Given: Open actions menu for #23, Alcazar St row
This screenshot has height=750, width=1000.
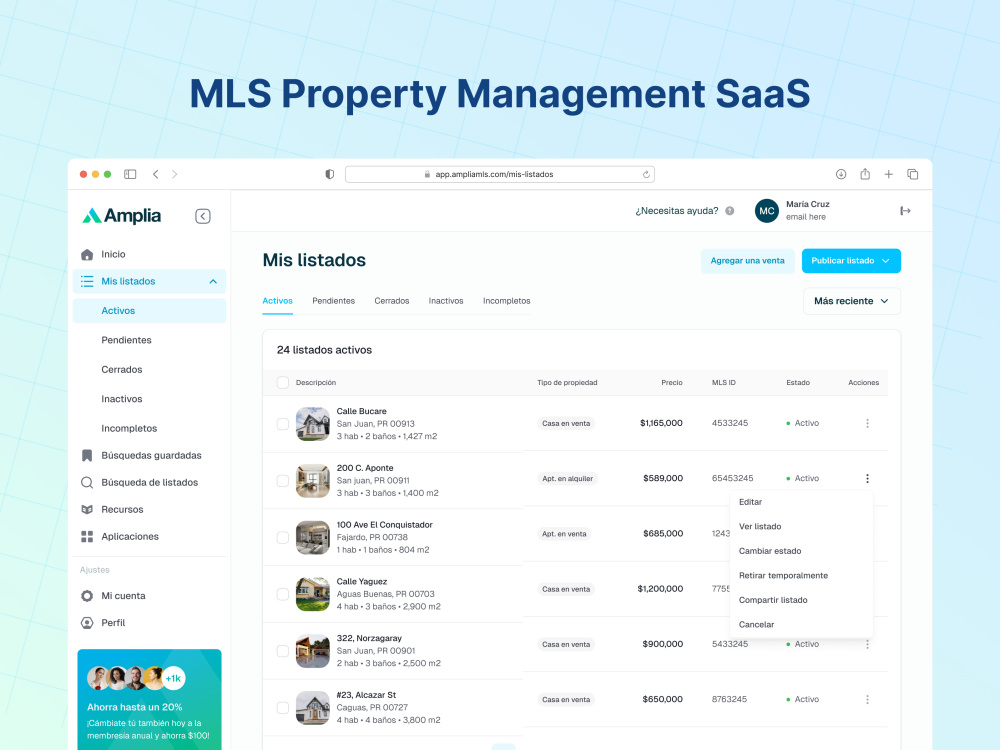Looking at the screenshot, I should pyautogui.click(x=867, y=700).
